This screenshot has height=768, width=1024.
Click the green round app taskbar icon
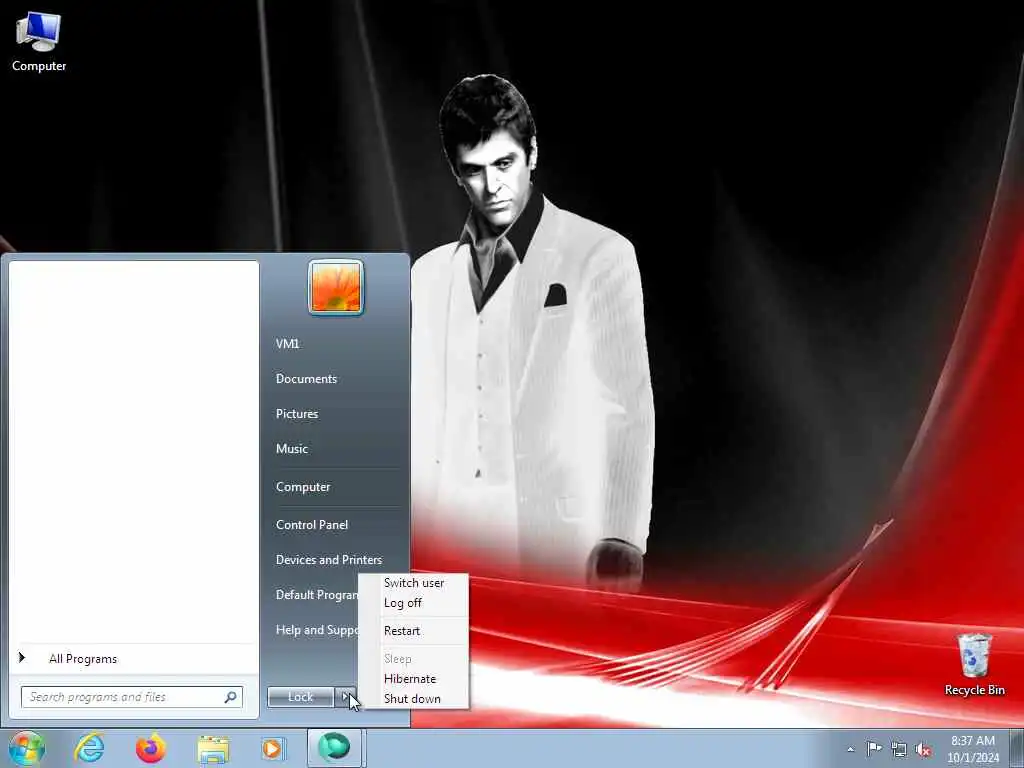[x=334, y=747]
